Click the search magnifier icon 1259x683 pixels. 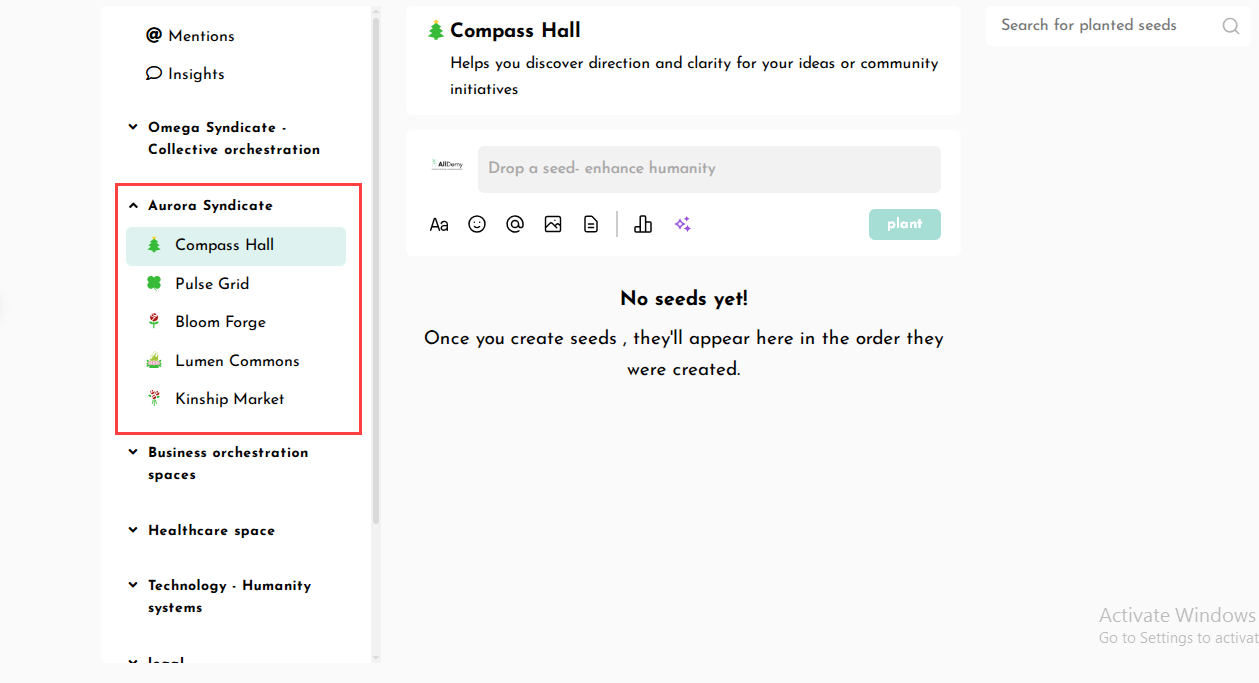(x=1231, y=26)
